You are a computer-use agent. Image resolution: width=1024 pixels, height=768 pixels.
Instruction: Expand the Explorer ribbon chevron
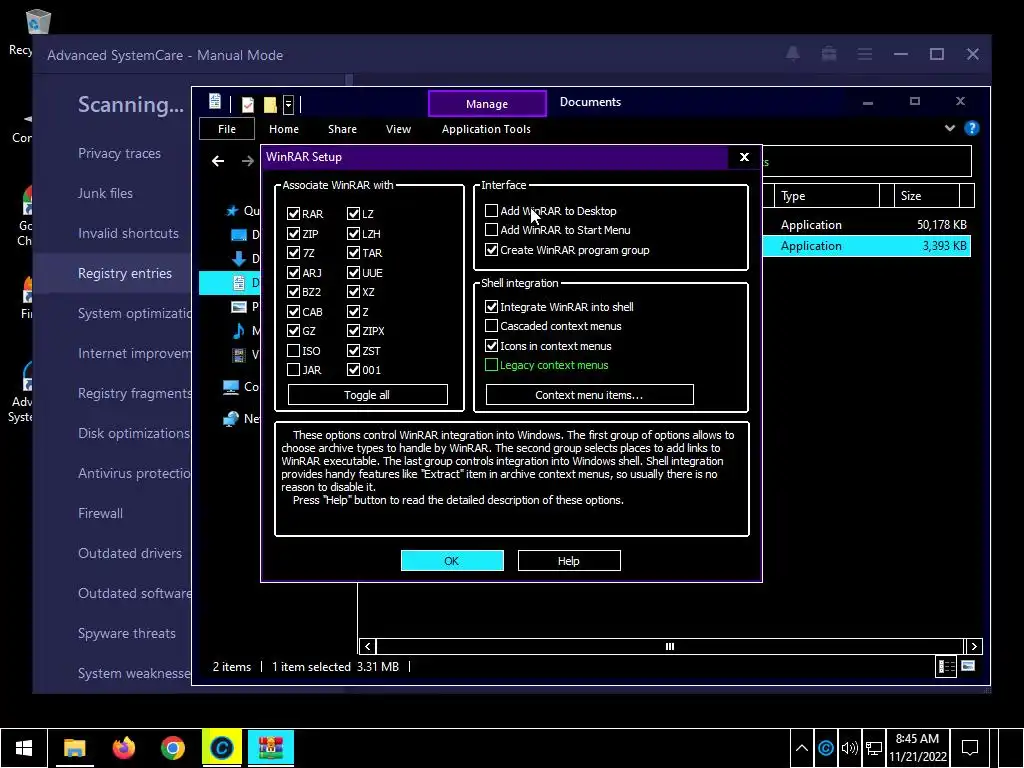point(950,128)
